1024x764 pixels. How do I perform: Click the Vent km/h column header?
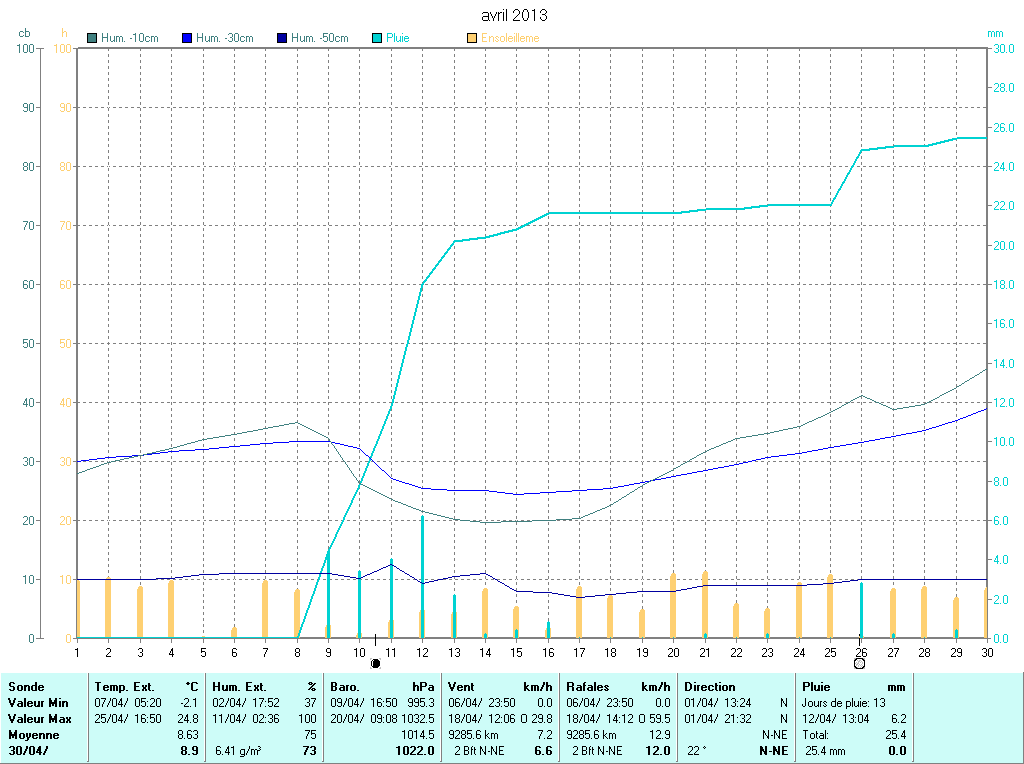500,687
